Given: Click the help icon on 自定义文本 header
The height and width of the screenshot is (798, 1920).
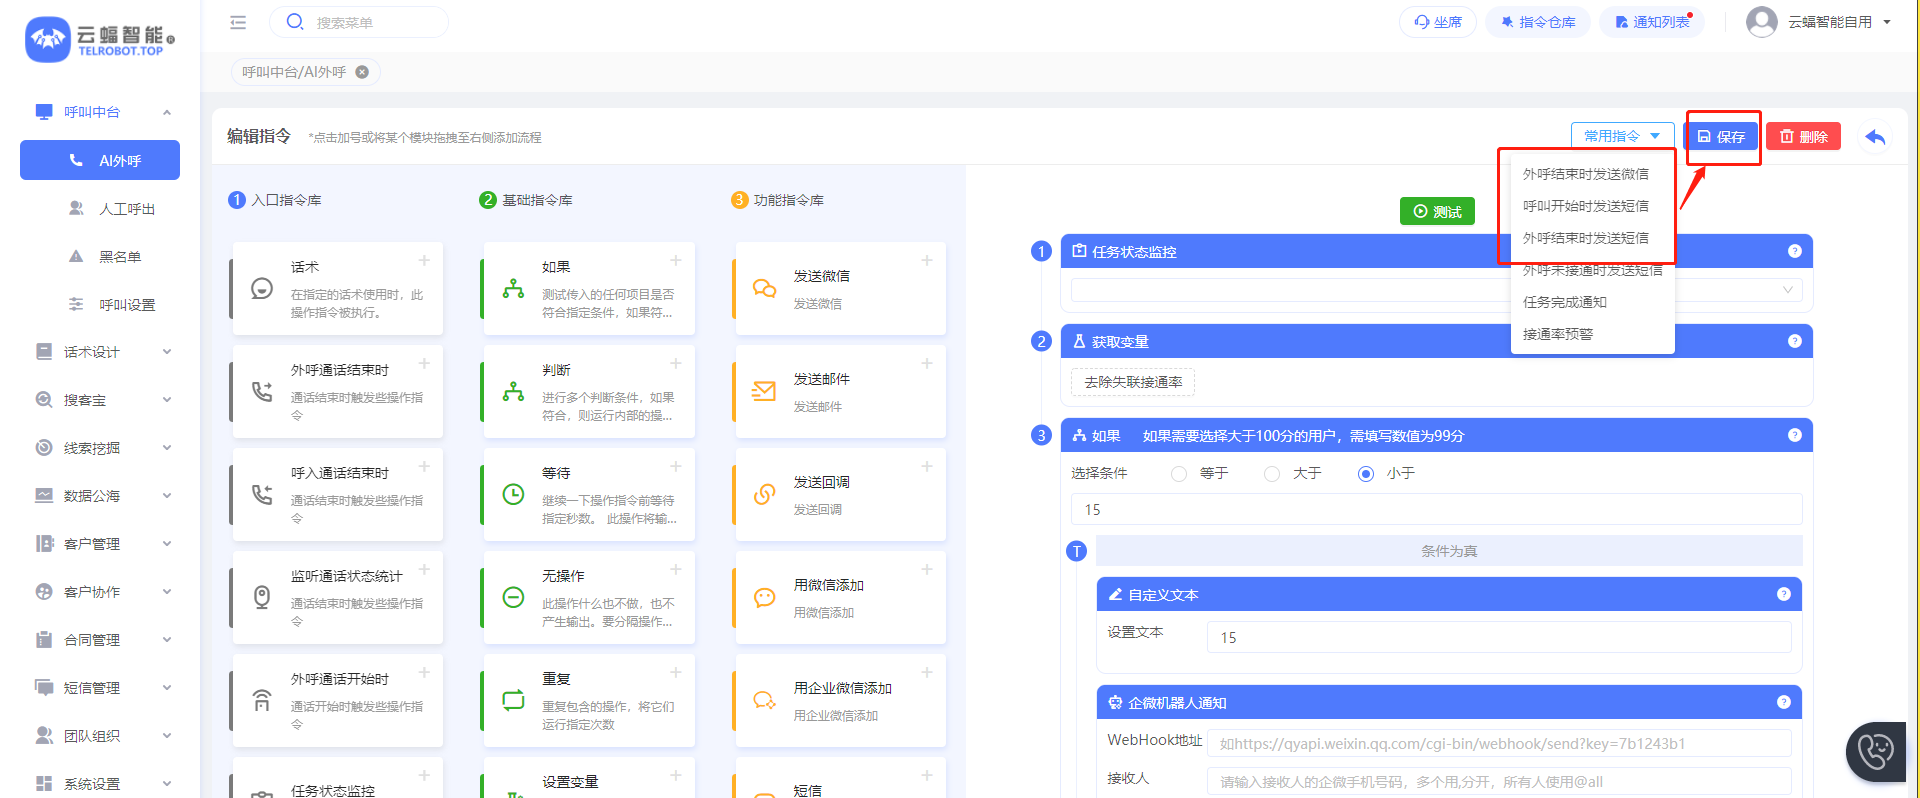Looking at the screenshot, I should coord(1784,594).
